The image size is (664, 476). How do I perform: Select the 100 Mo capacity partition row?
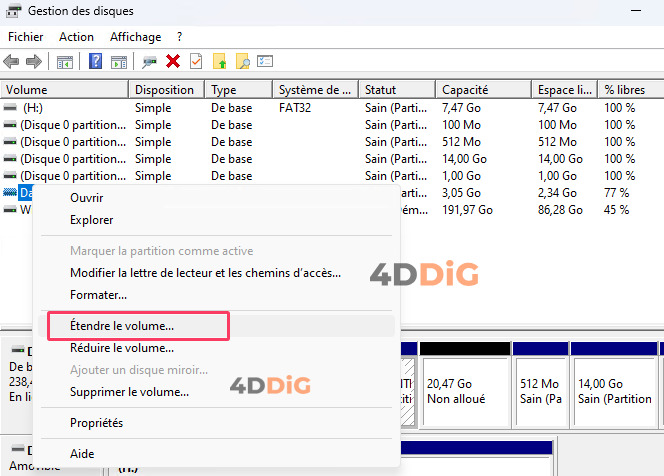click(x=332, y=125)
